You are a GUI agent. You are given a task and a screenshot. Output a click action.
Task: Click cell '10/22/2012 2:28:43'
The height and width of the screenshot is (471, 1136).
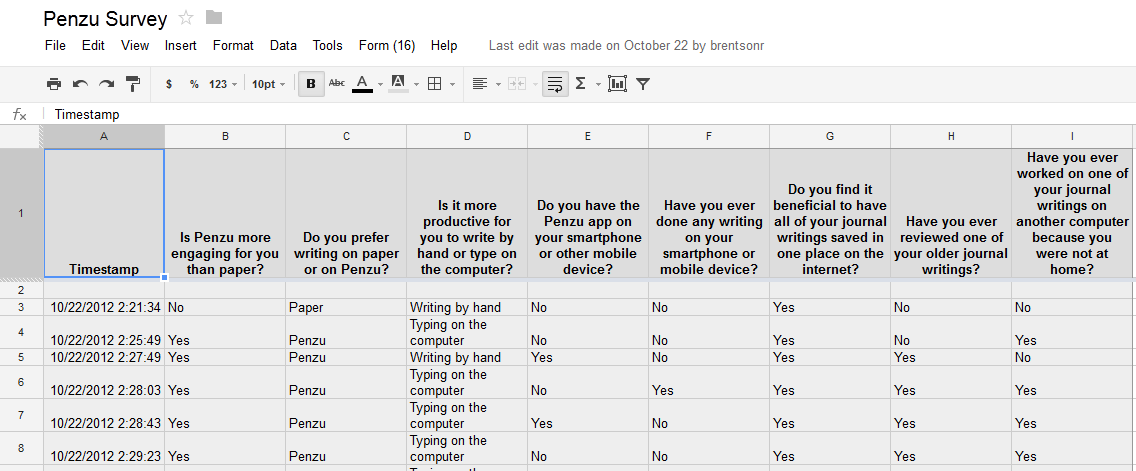[104, 415]
